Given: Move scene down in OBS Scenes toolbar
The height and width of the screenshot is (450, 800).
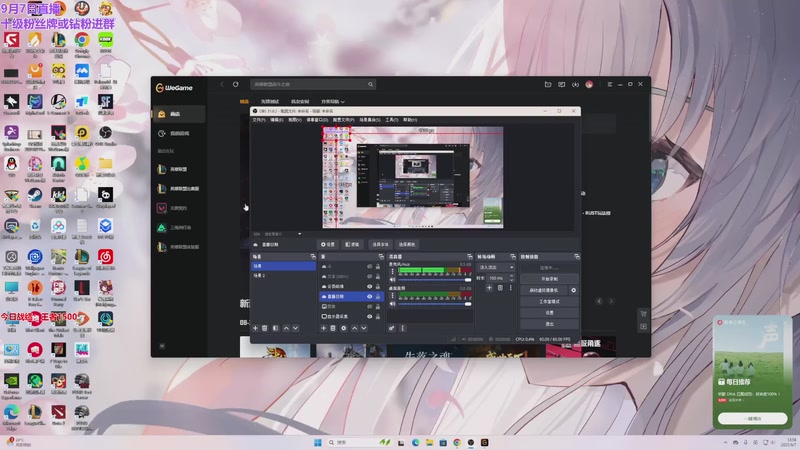Looking at the screenshot, I should click(295, 328).
